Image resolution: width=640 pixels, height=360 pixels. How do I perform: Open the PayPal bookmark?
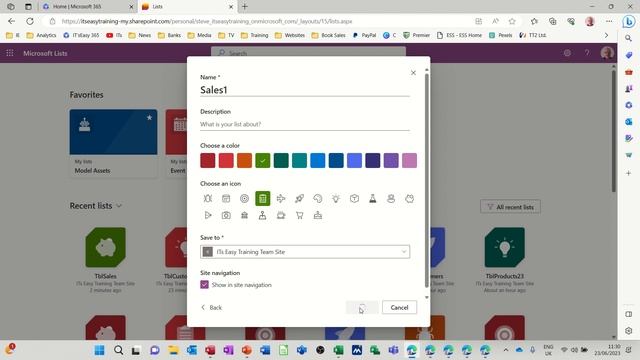[364, 36]
